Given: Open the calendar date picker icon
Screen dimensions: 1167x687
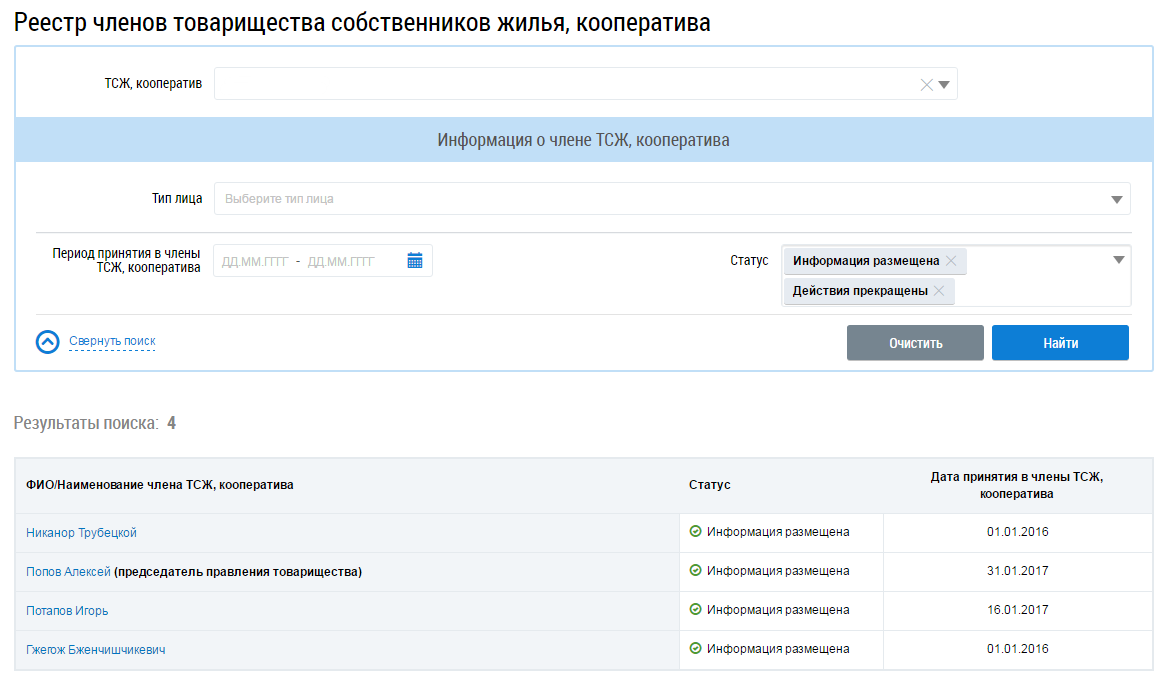Looking at the screenshot, I should pyautogui.click(x=415, y=261).
